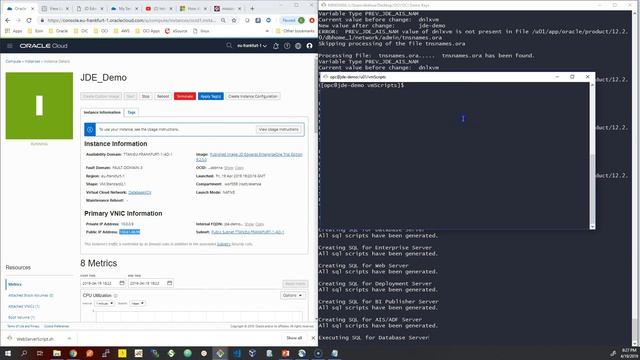Click the Stop instance button

click(x=146, y=96)
